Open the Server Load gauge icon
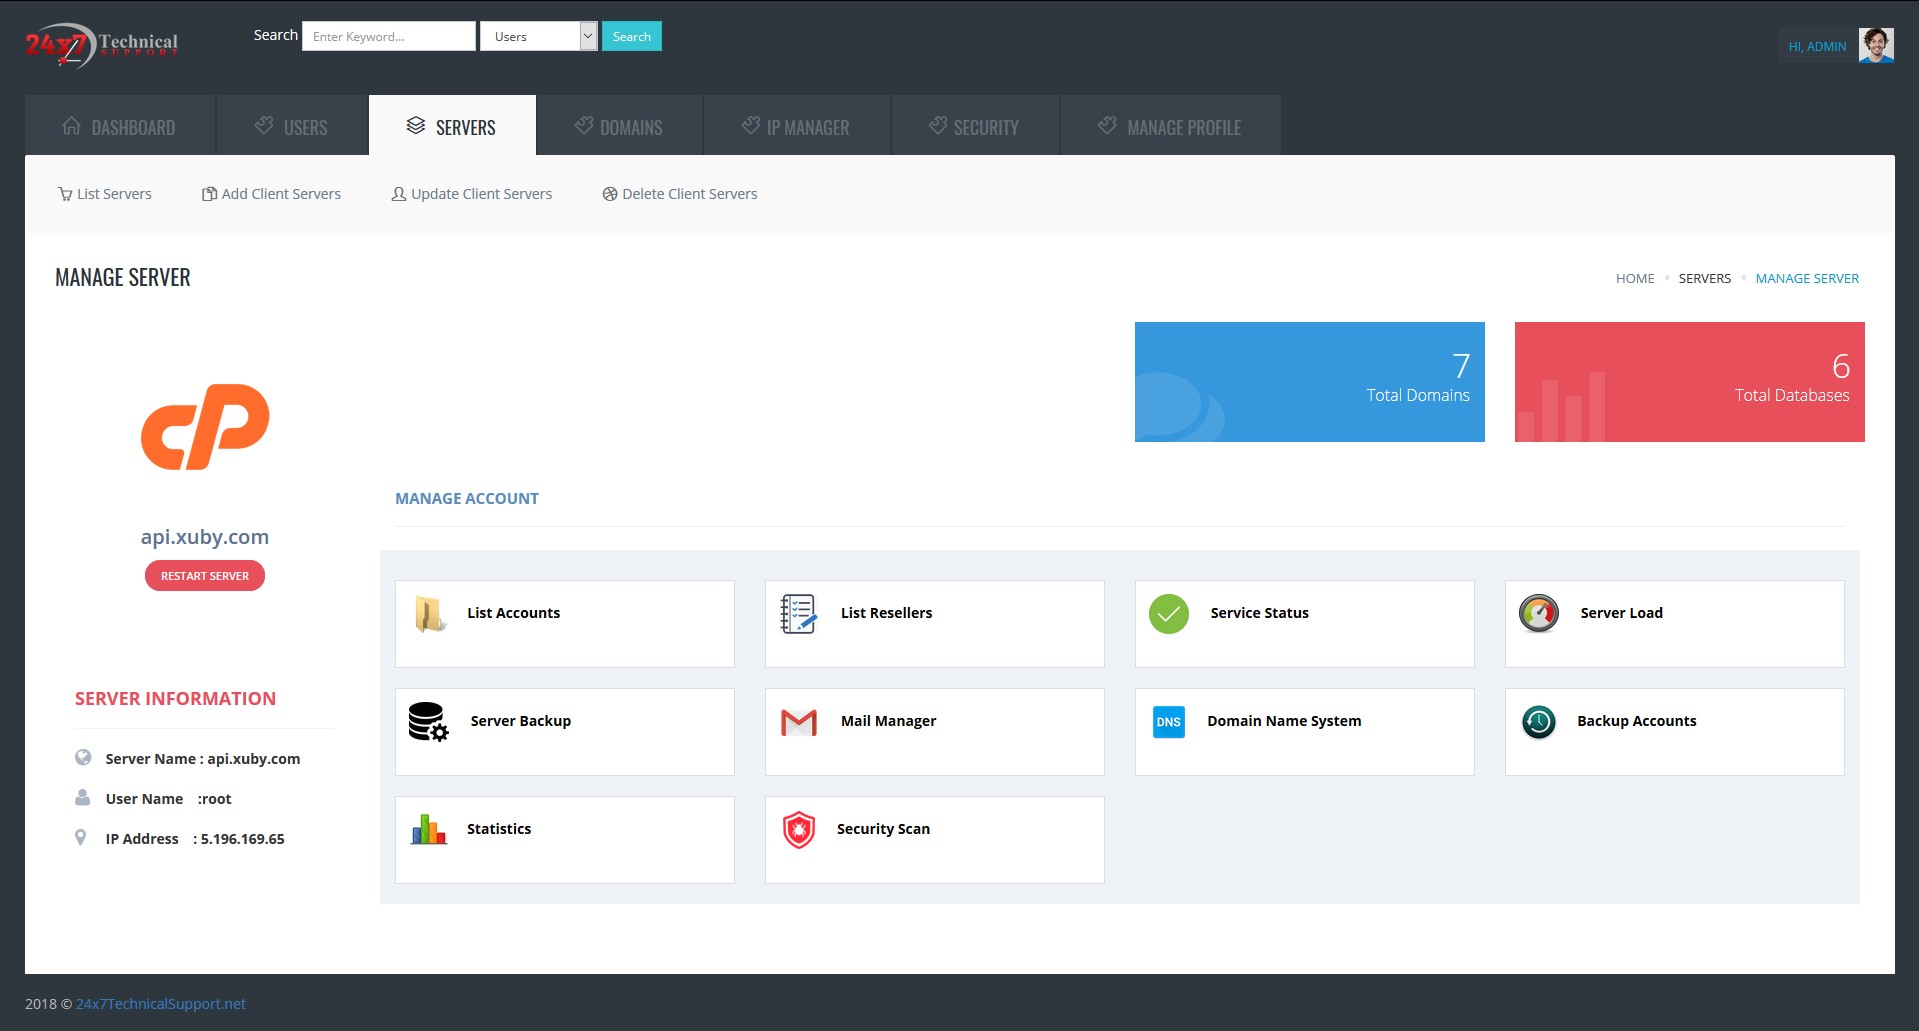 click(x=1538, y=614)
